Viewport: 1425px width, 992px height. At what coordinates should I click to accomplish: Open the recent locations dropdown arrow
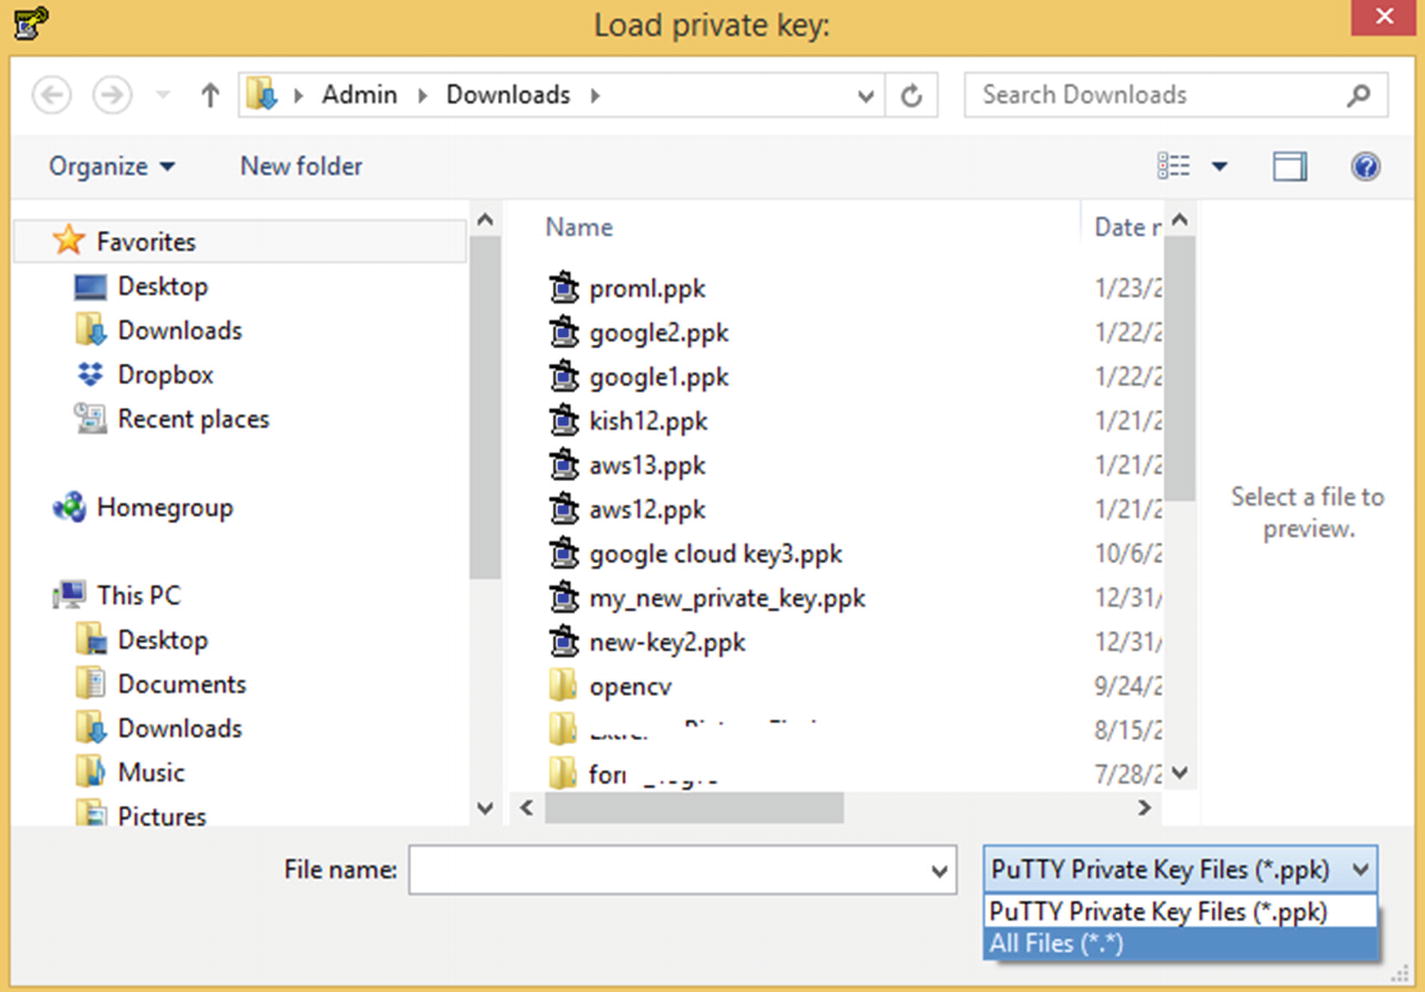click(x=163, y=96)
